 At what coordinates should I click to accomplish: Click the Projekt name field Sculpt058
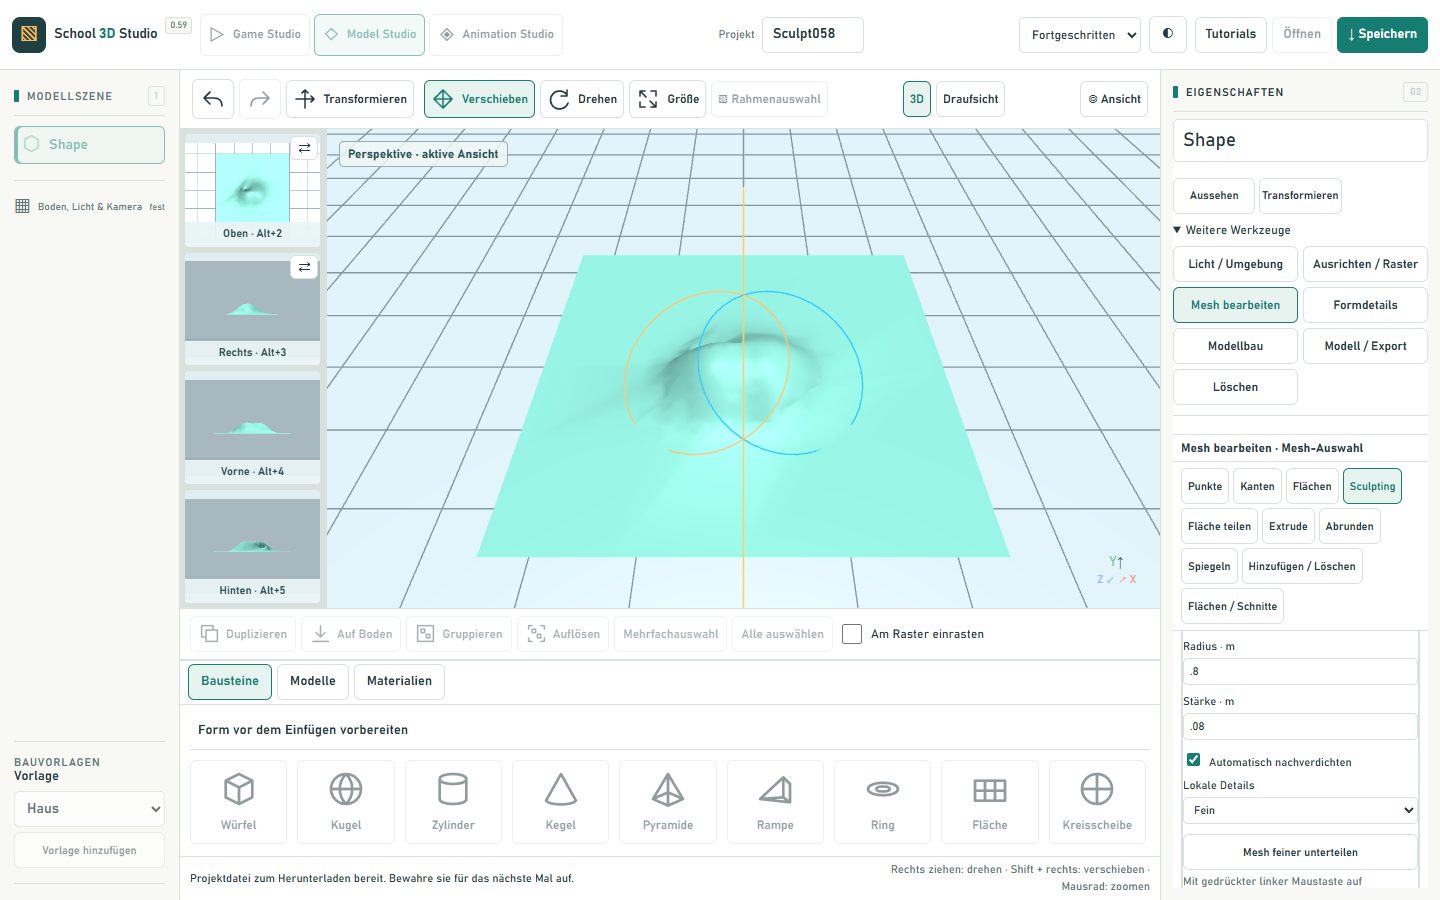[x=812, y=34]
